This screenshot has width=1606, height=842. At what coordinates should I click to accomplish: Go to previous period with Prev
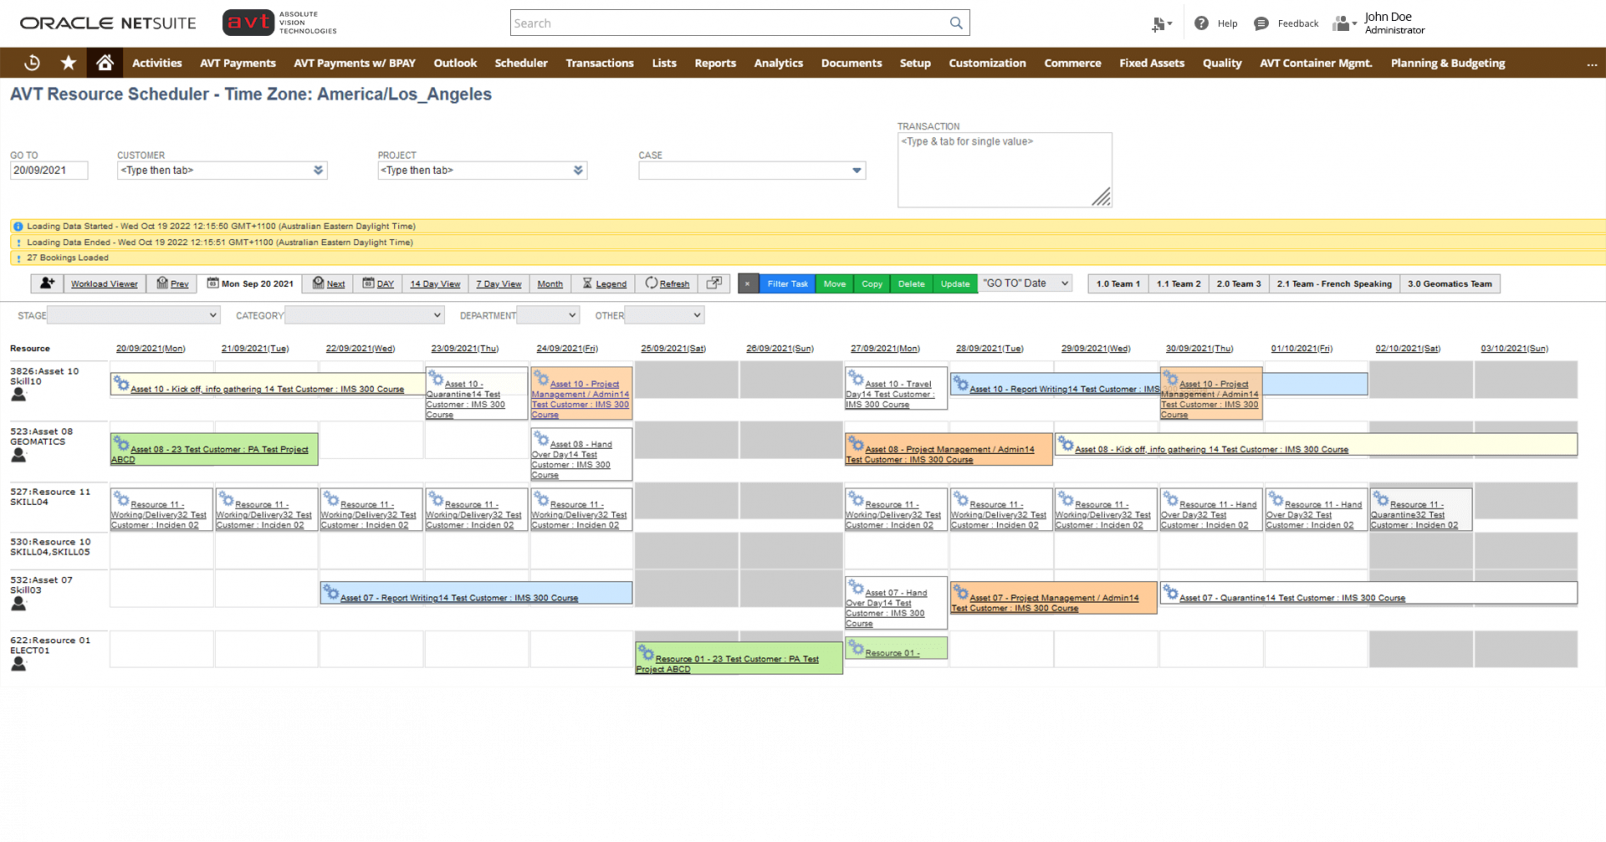[x=172, y=284]
